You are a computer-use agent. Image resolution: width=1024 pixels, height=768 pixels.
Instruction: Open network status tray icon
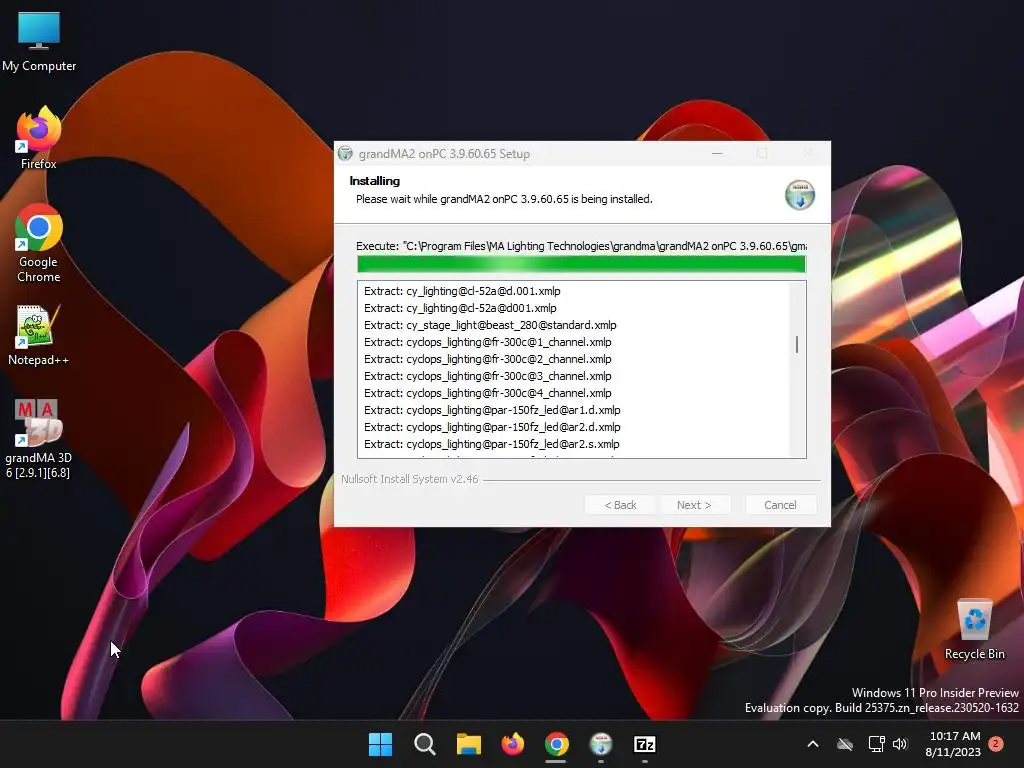(876, 744)
